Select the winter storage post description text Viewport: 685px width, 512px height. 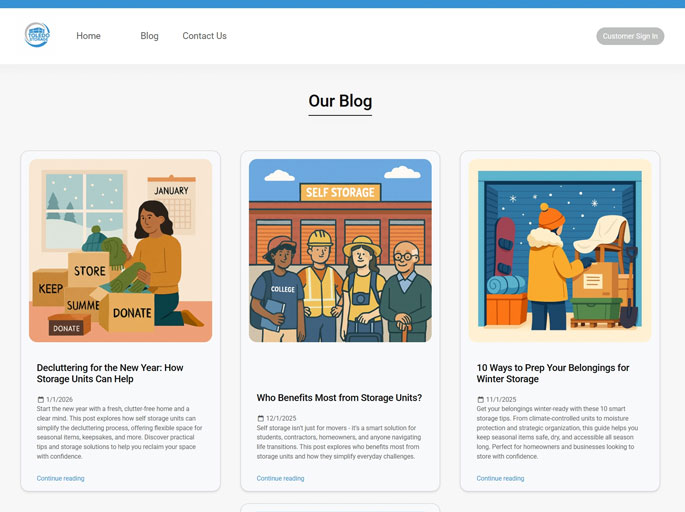(x=560, y=432)
